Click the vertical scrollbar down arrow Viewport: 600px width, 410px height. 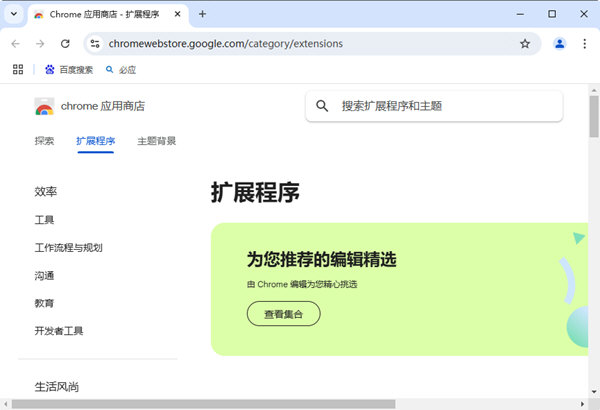click(594, 392)
